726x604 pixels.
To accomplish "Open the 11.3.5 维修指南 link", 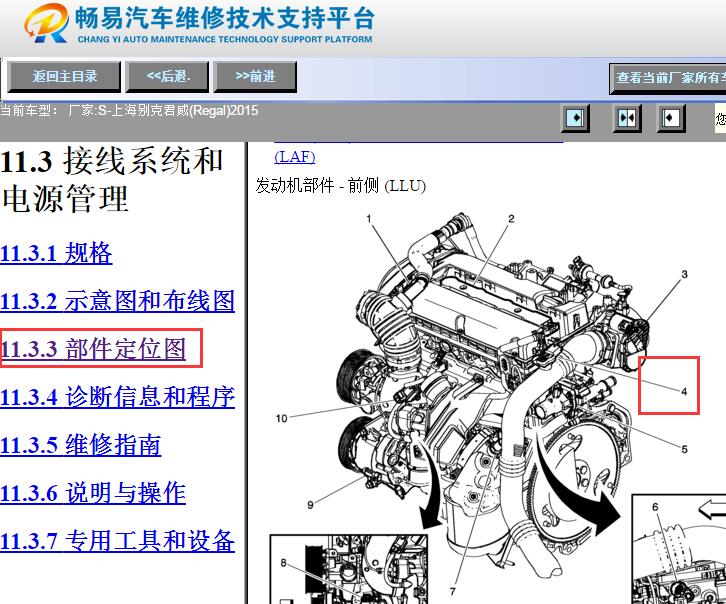I will [x=81, y=445].
